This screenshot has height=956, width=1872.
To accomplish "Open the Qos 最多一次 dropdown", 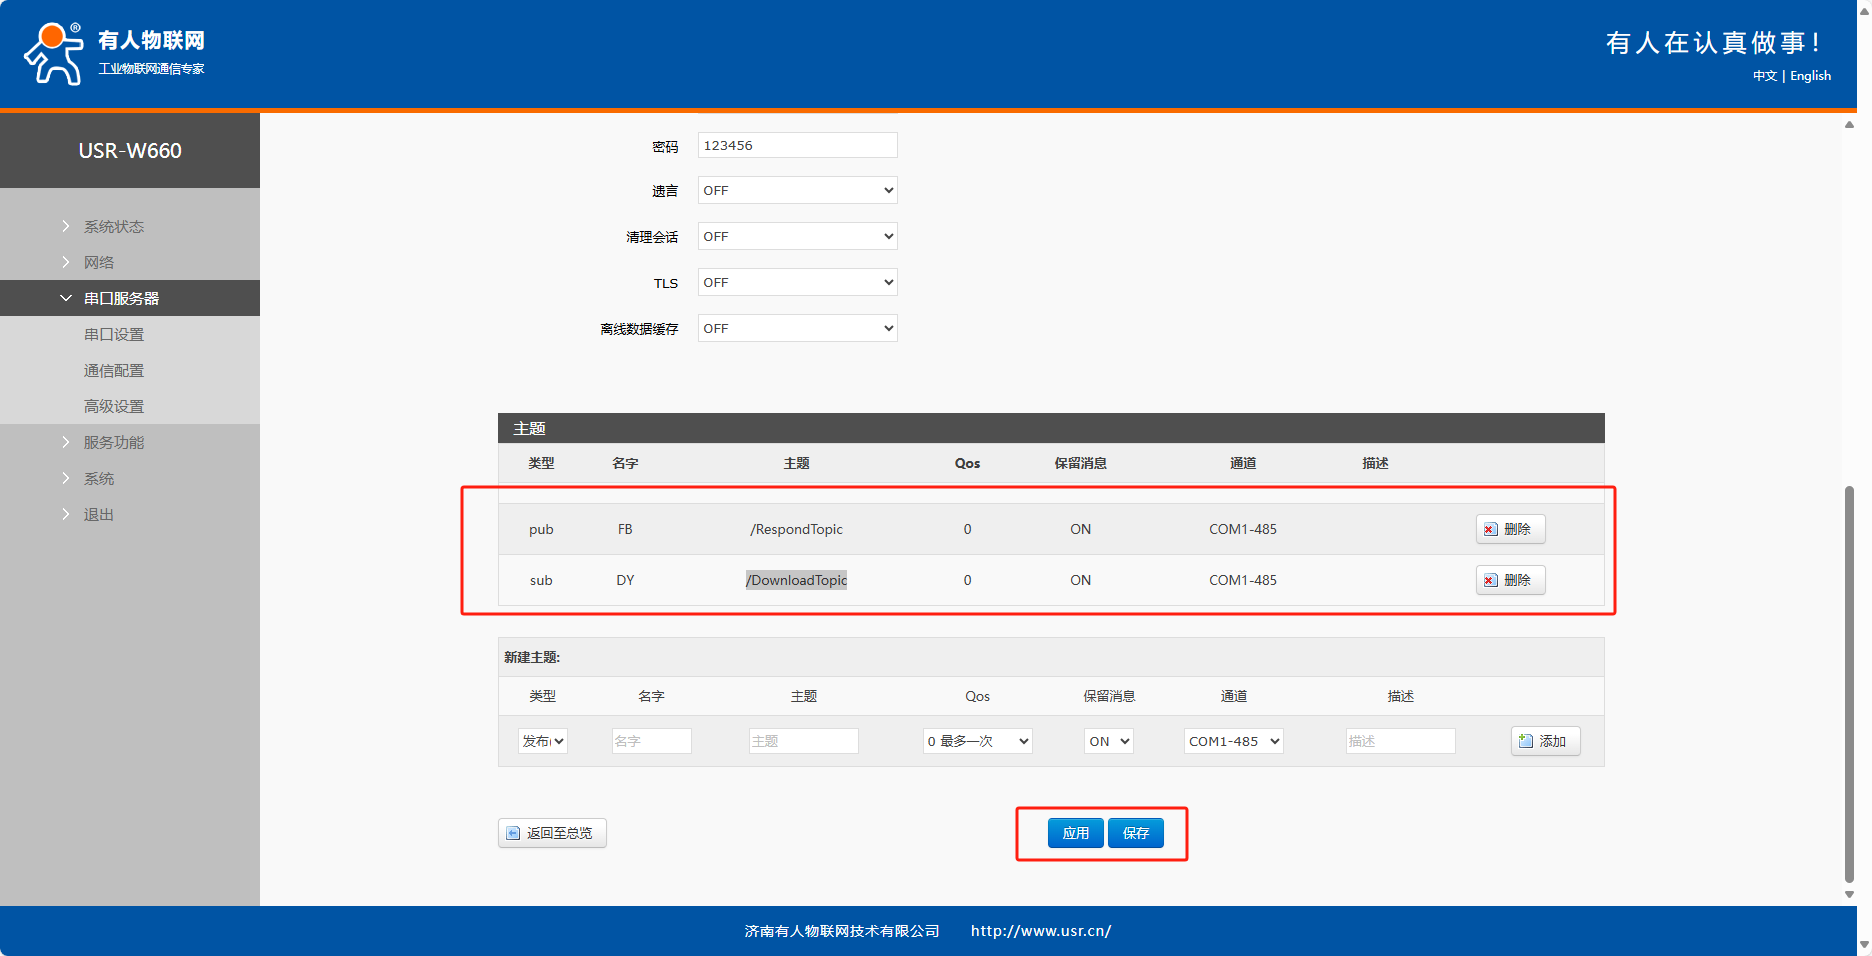I will 977,741.
